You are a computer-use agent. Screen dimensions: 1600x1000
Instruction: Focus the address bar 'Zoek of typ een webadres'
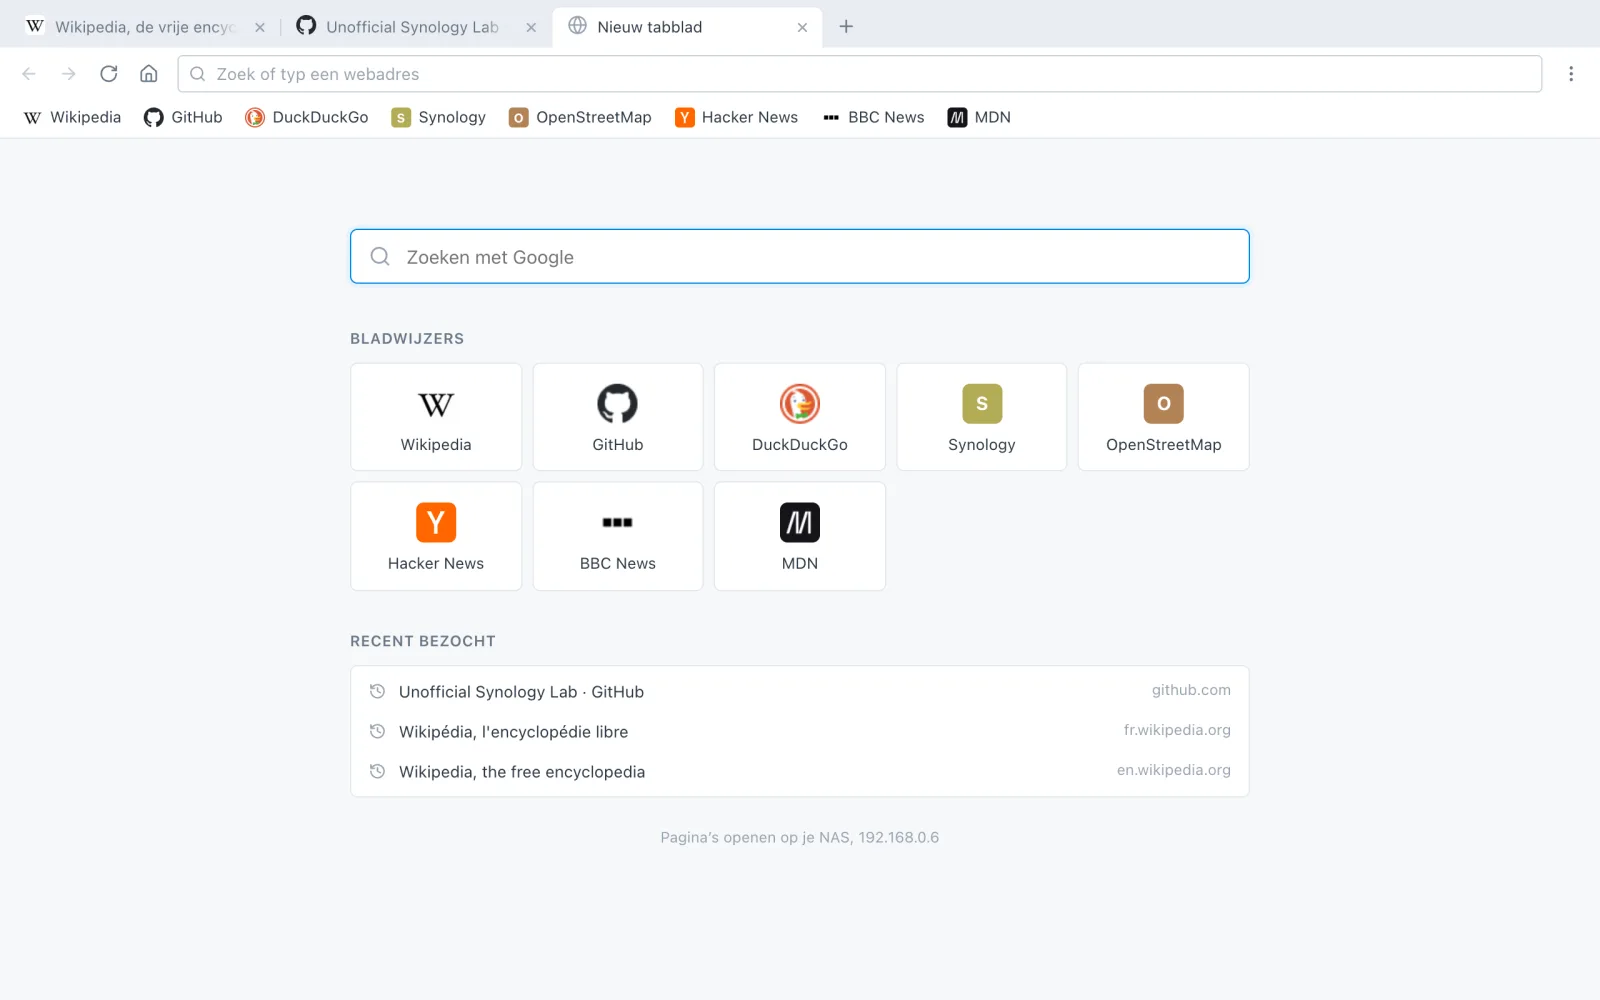(860, 74)
